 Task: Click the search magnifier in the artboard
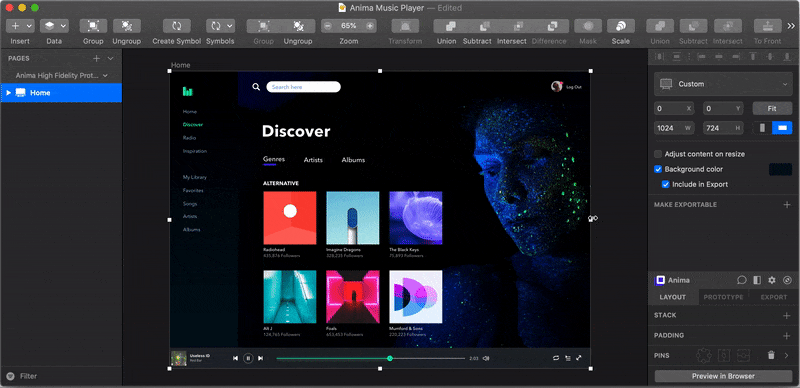pyautogui.click(x=256, y=87)
